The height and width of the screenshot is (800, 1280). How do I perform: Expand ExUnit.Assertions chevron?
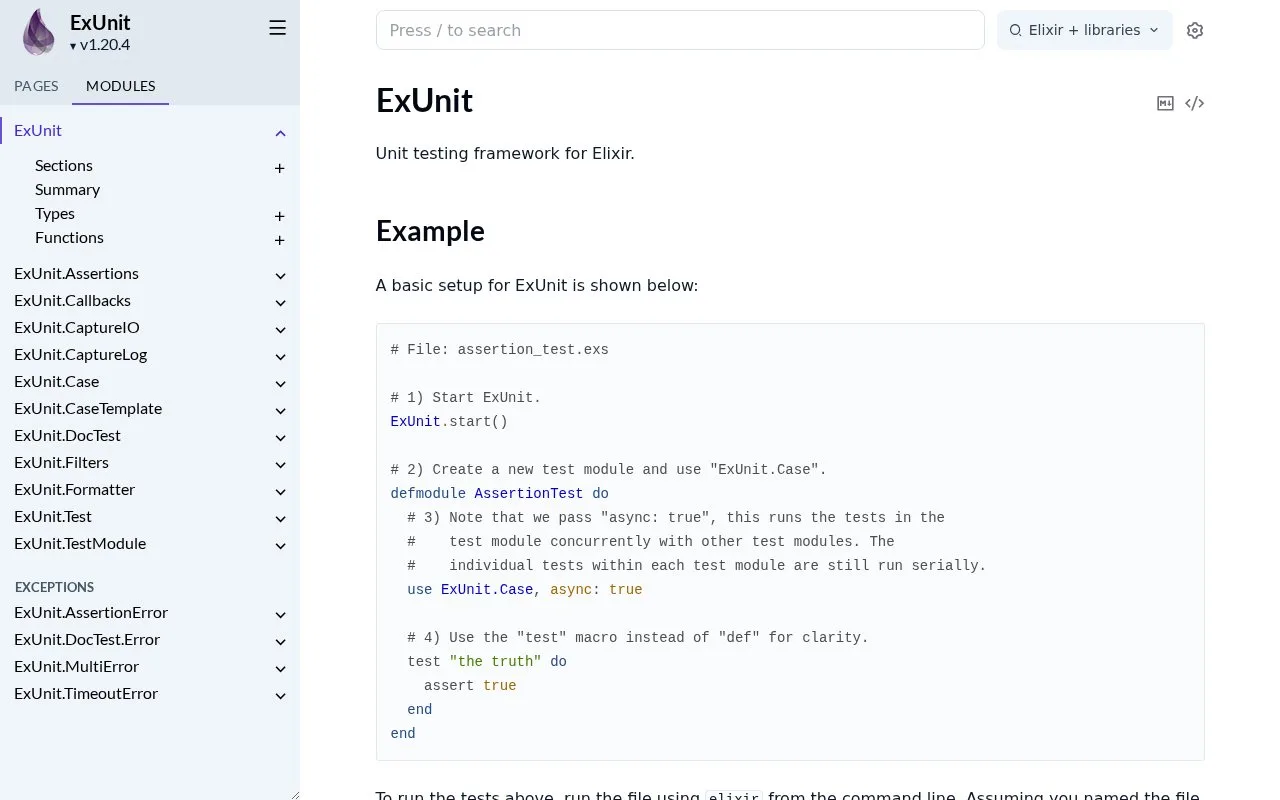point(280,276)
